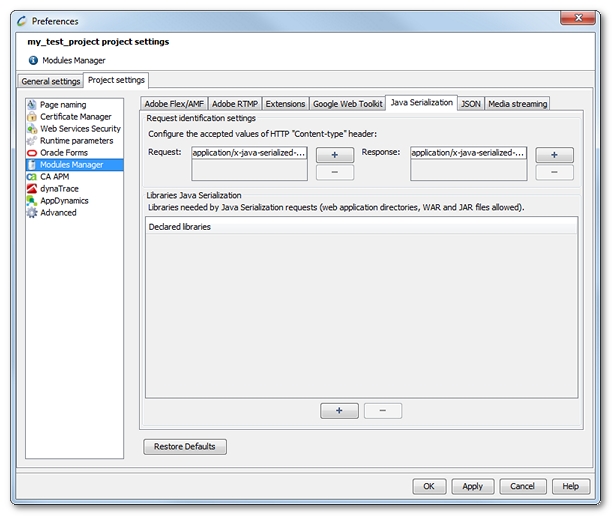This screenshot has width=612, height=516.
Task: Open the Google Web Toolkit tab
Action: pos(347,104)
